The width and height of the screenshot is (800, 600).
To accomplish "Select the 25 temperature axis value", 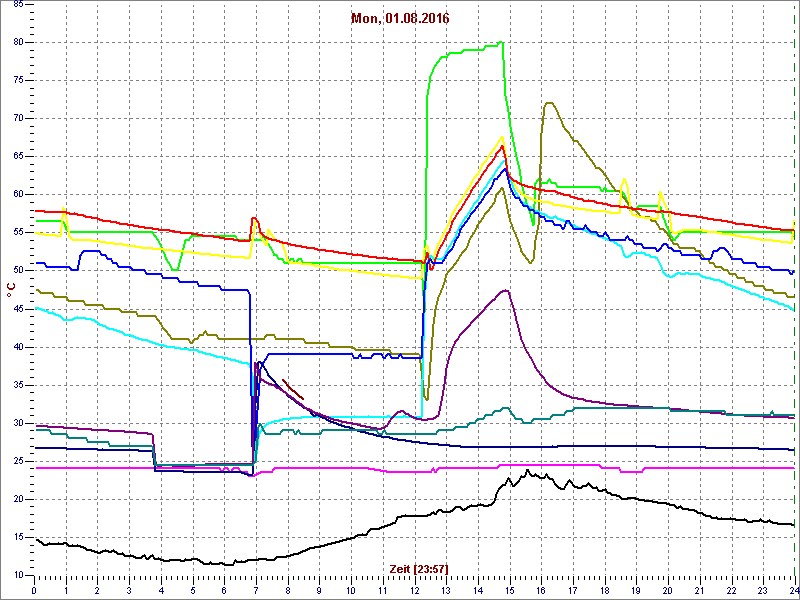I will tap(16, 461).
